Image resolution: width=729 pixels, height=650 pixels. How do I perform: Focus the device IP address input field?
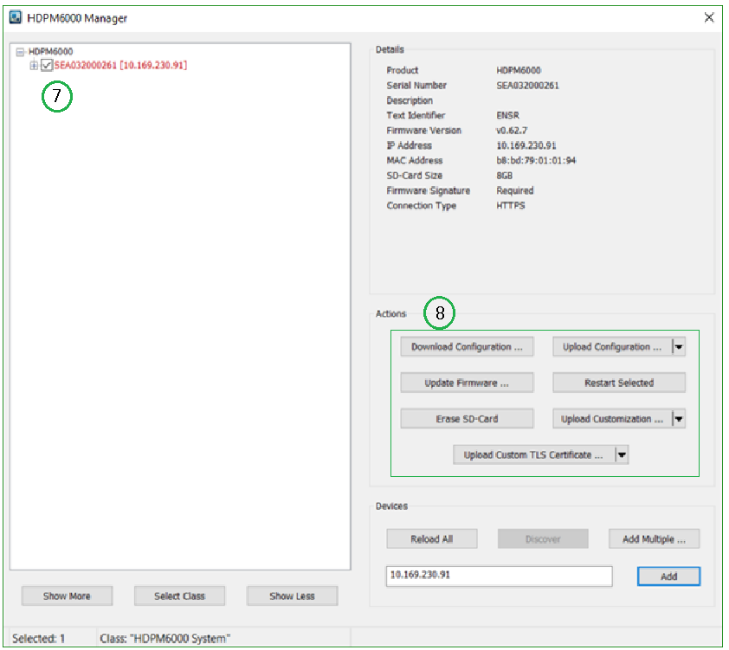point(499,576)
